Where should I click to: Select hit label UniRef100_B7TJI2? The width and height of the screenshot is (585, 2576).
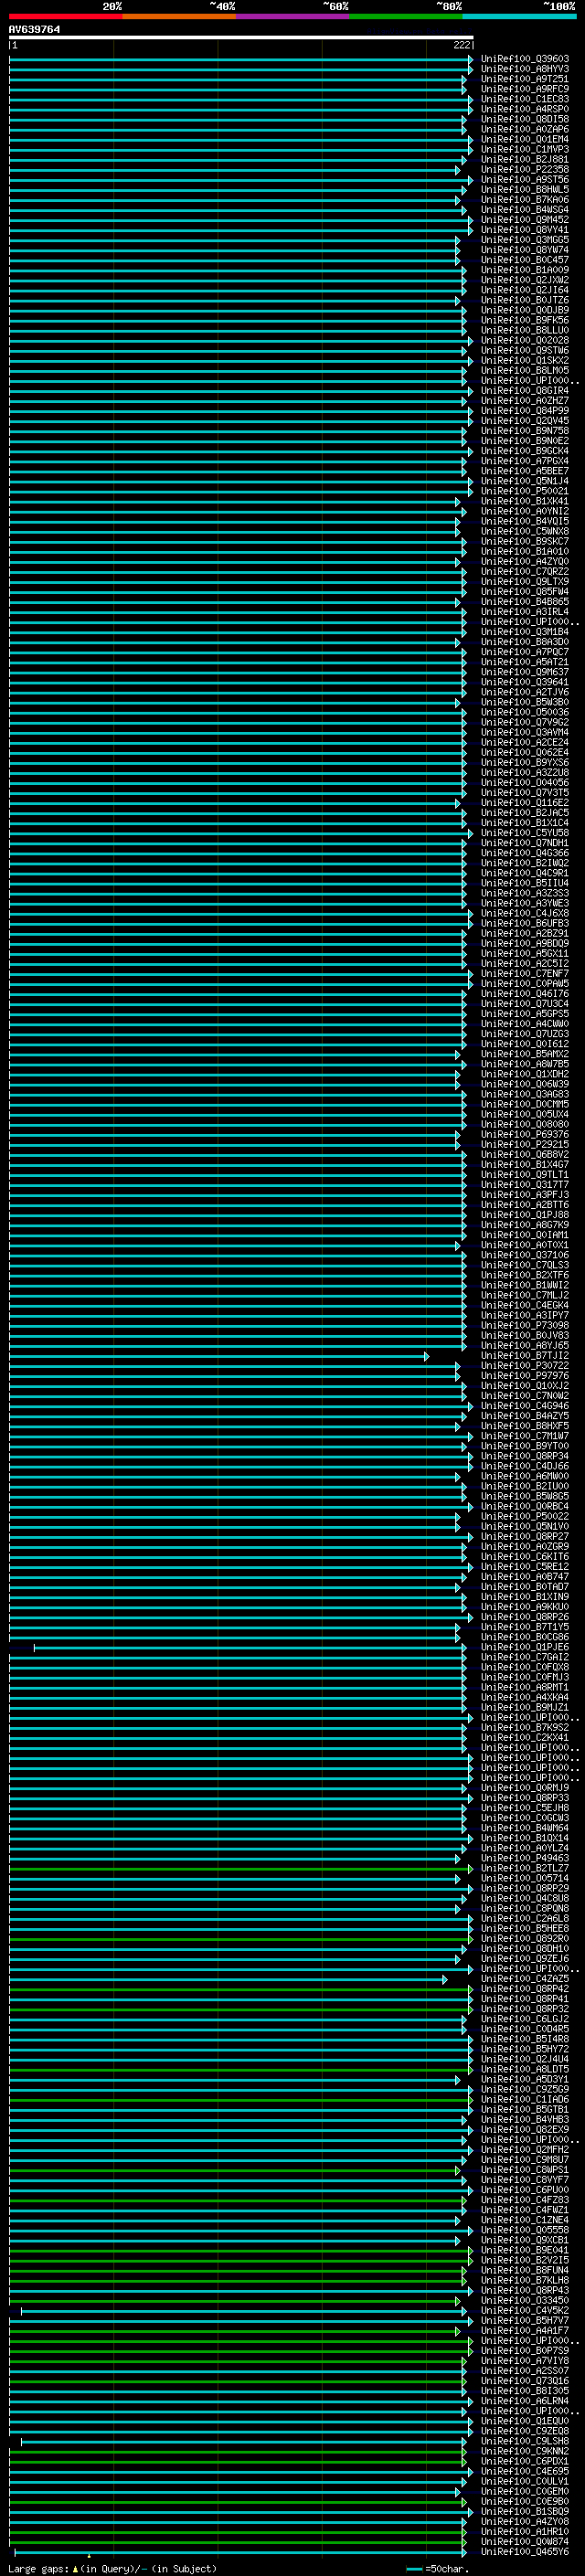525,1355
